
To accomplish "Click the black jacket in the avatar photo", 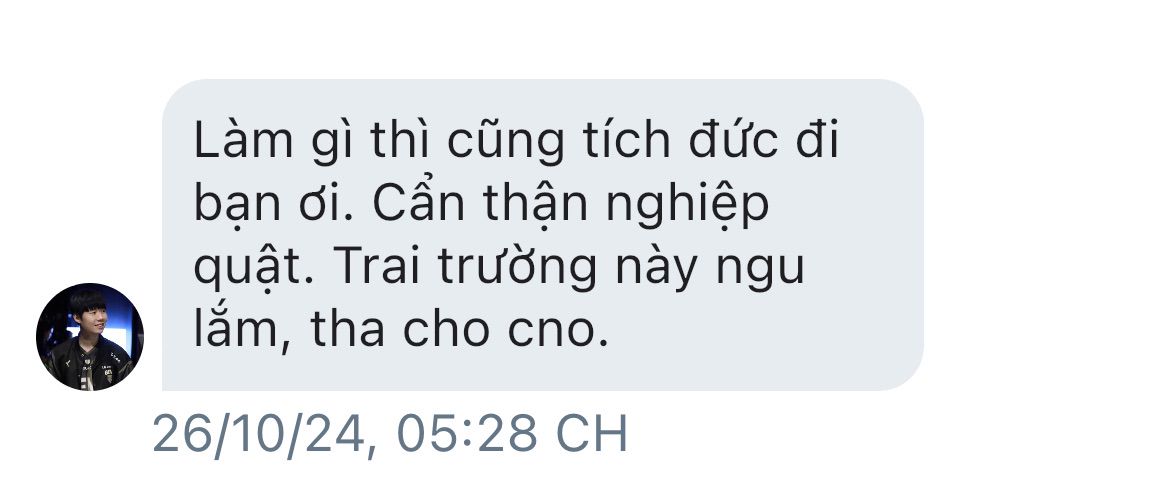I will 88,364.
